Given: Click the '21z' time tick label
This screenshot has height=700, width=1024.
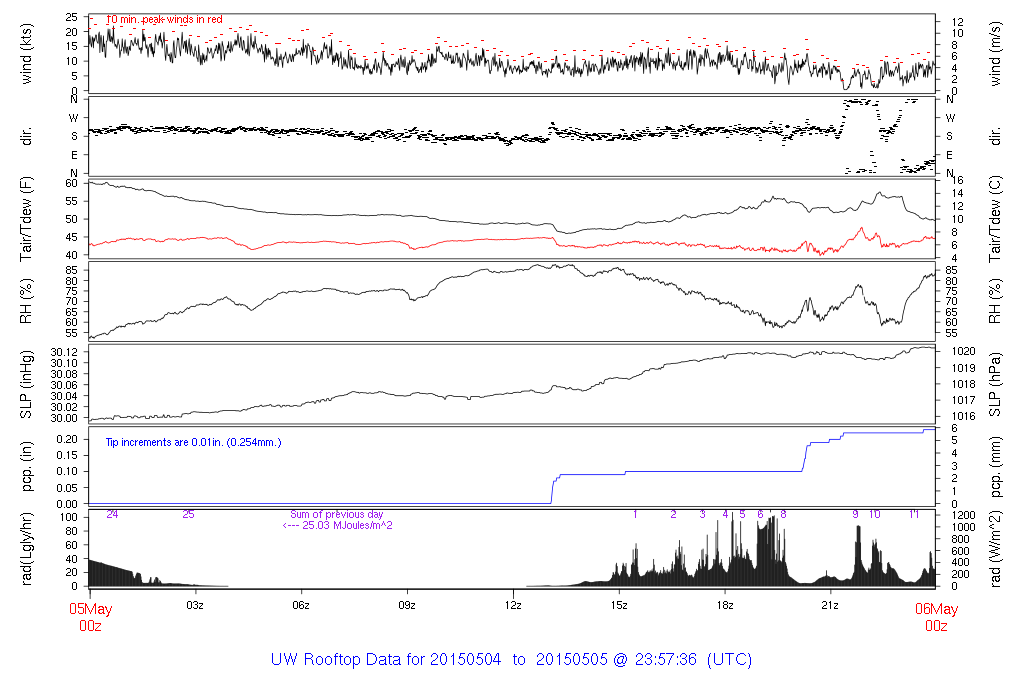Looking at the screenshot, I should 830,605.
